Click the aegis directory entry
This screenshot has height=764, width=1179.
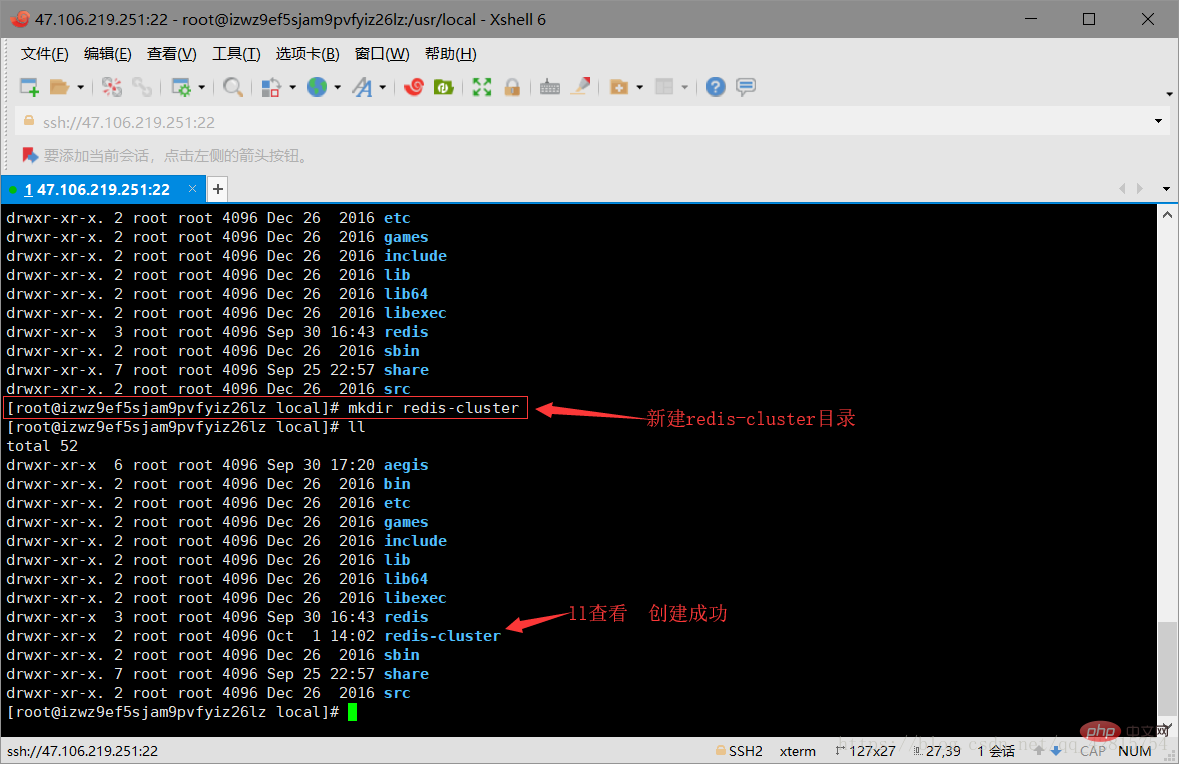[x=406, y=465]
